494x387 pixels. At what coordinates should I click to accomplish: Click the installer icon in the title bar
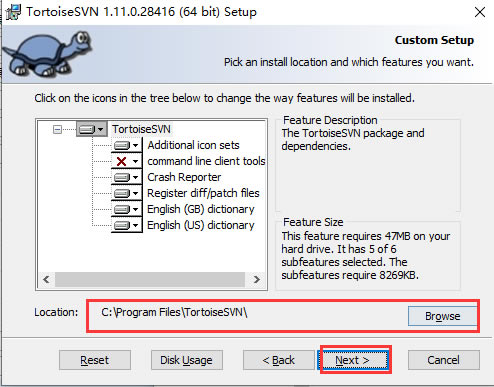point(13,12)
